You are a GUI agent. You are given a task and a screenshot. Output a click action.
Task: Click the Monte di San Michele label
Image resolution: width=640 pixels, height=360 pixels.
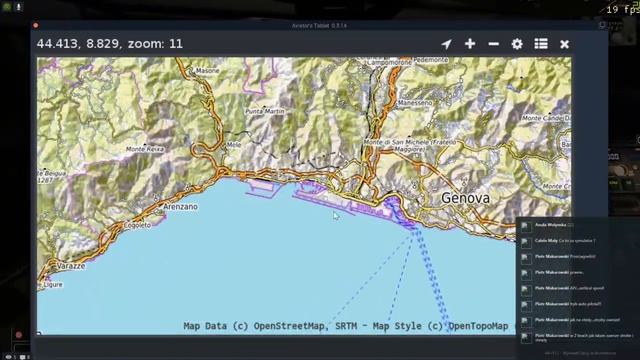pyautogui.click(x=409, y=146)
